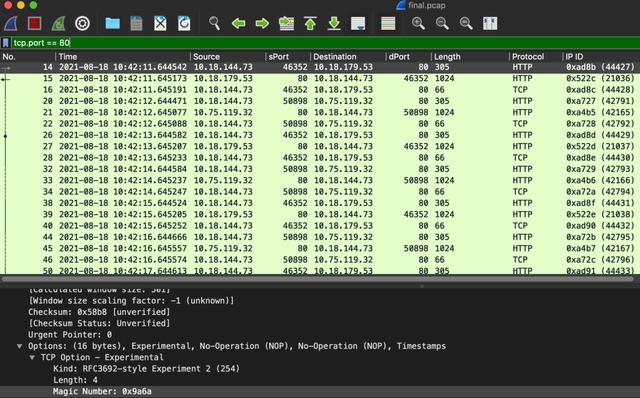Select packet number 14 row
The width and height of the screenshot is (640, 398).
click(x=320, y=67)
